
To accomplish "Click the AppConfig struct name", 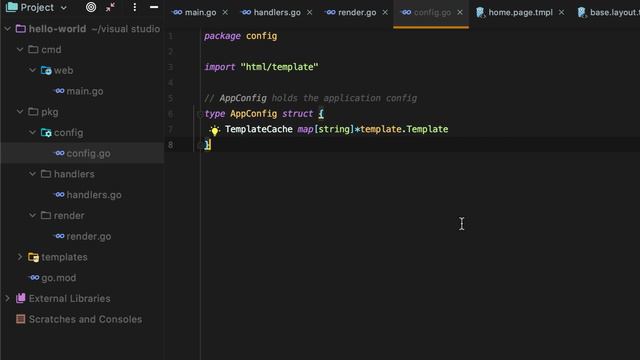I will click(x=253, y=113).
